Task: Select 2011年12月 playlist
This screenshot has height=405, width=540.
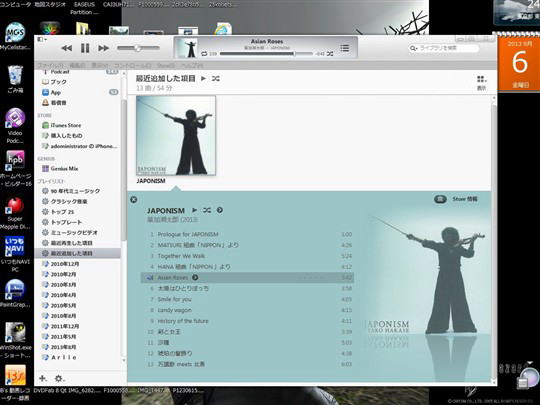Action: click(65, 326)
